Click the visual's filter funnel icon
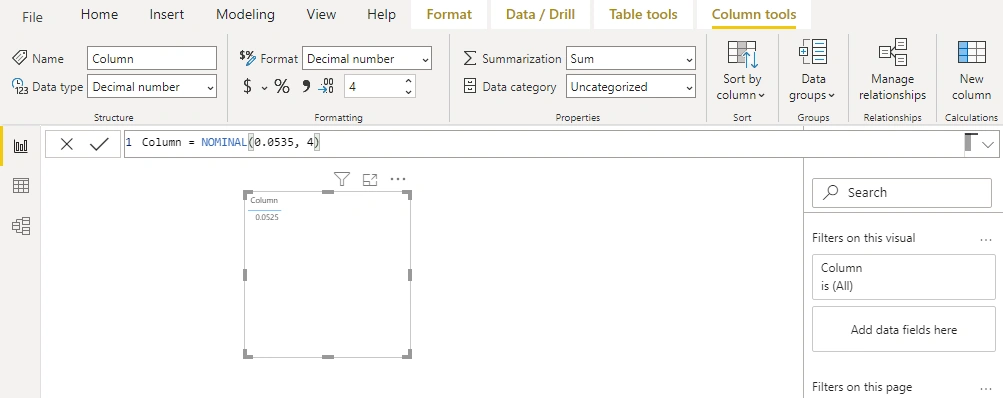Screen dimensions: 1003x398 pos(342,179)
